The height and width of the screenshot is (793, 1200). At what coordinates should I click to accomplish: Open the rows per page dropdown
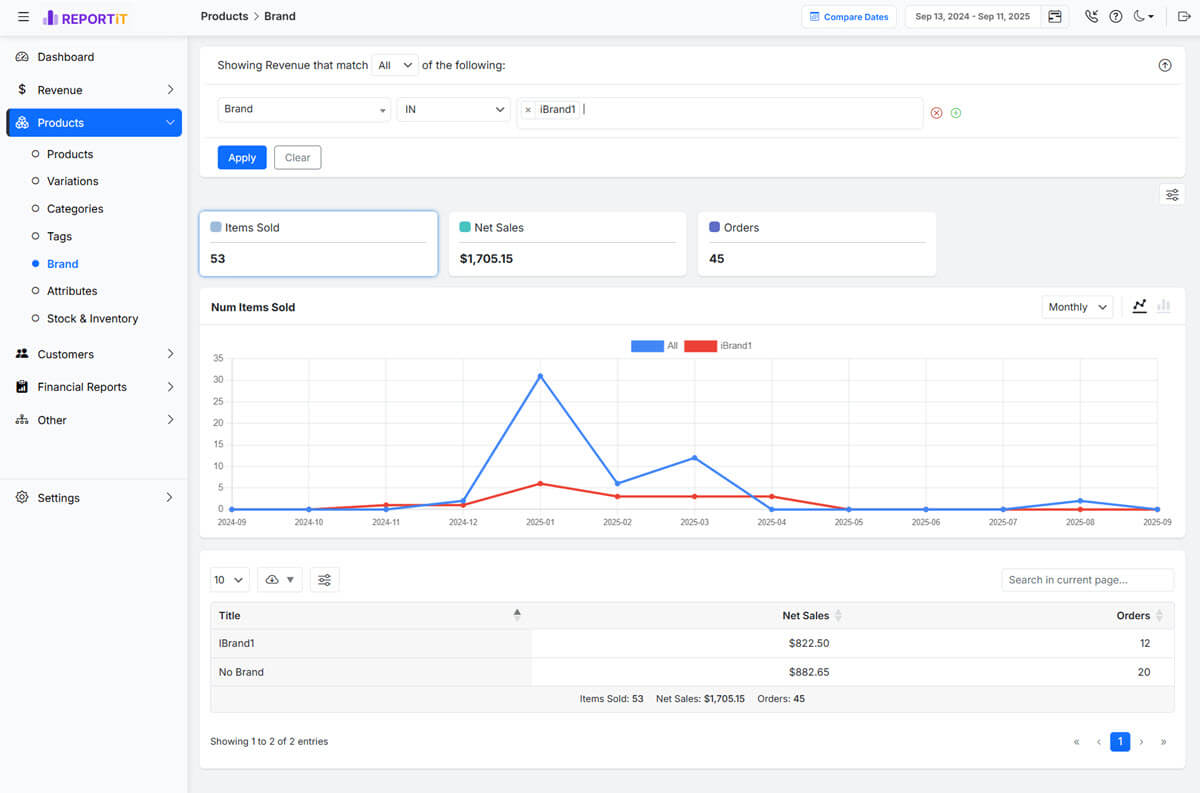point(229,580)
